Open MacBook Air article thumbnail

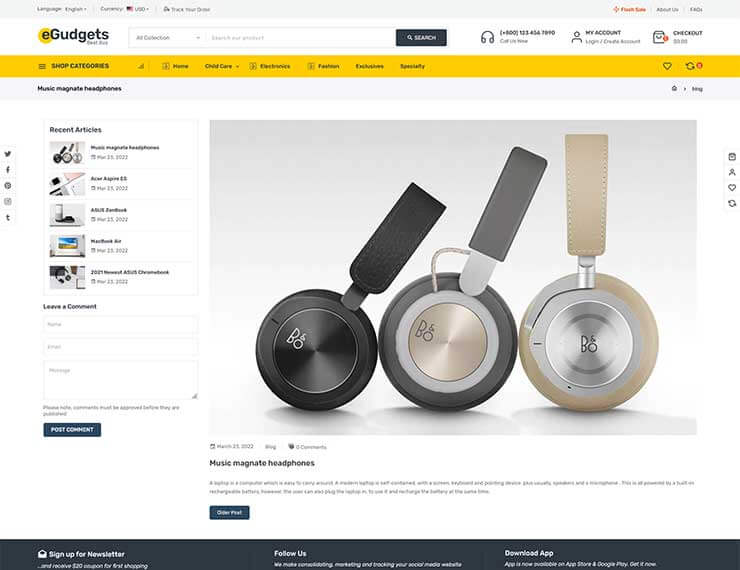pos(67,246)
